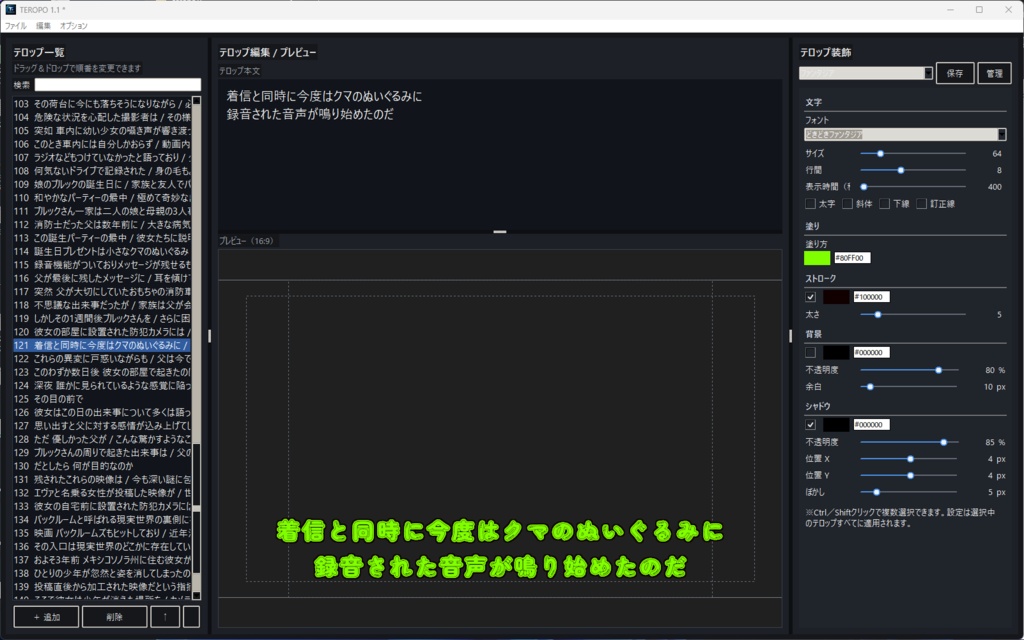
Task: Enable the 背景 background checkbox
Action: [x=810, y=353]
